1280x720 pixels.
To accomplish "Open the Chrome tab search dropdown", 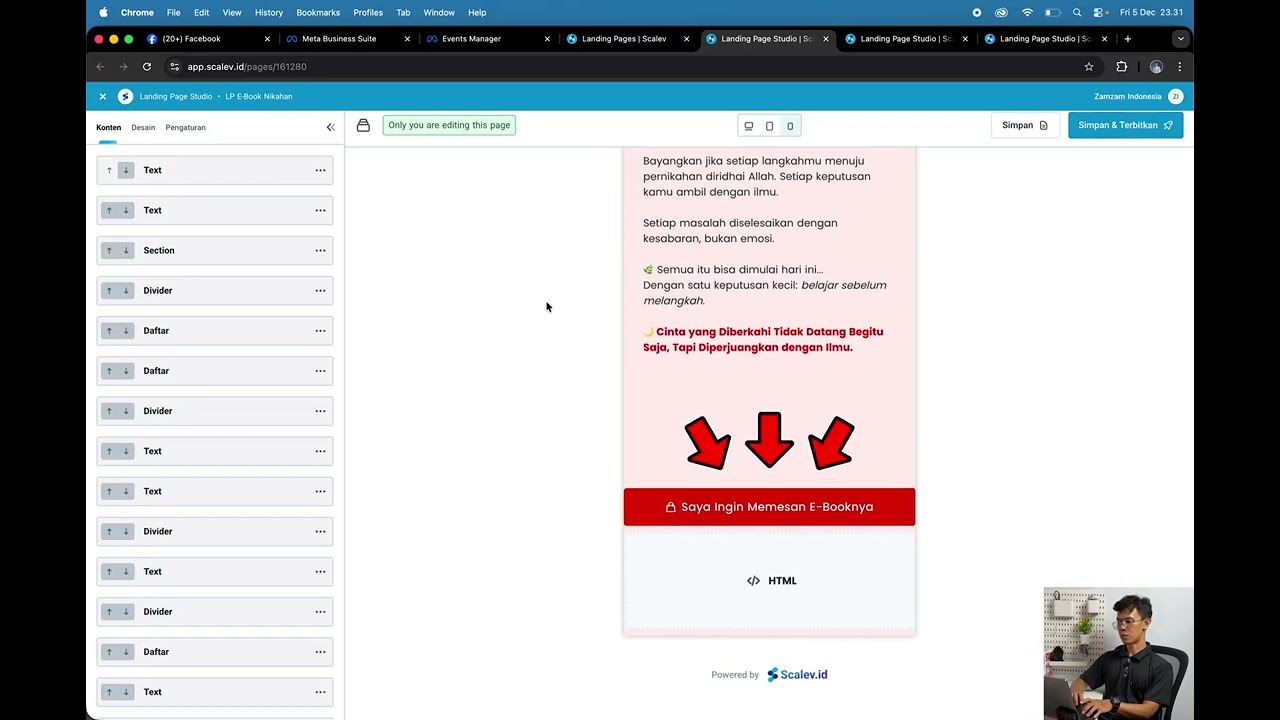I will coord(1180,39).
